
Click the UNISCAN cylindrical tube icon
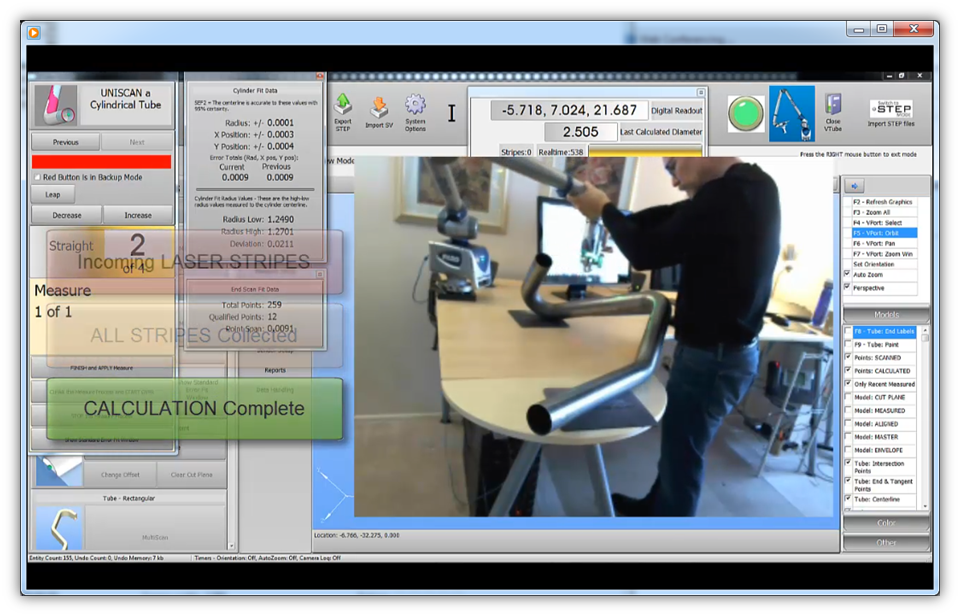[54, 105]
